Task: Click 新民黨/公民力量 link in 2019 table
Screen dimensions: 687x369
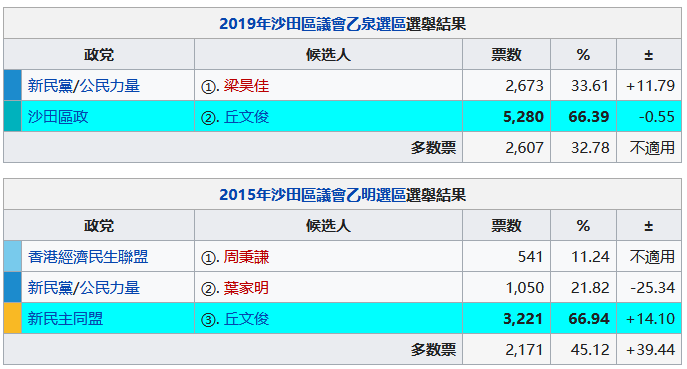Action: click(84, 85)
